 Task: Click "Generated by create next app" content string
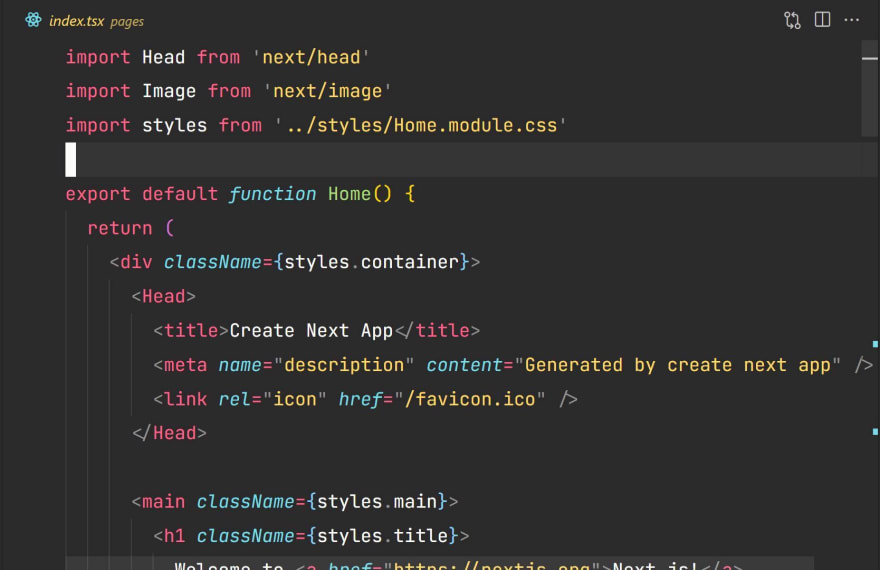tap(677, 365)
